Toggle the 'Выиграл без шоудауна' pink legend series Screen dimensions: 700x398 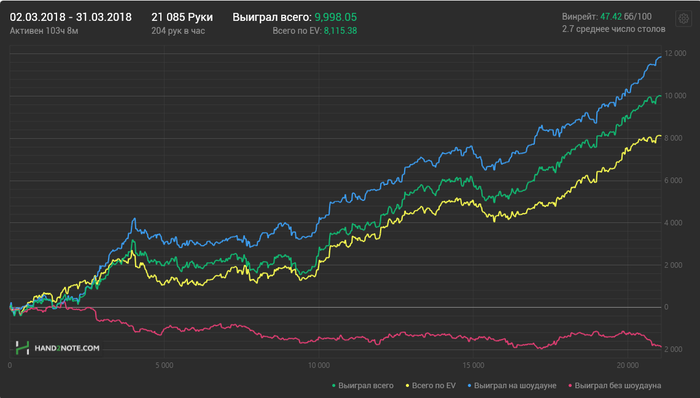tap(615, 386)
